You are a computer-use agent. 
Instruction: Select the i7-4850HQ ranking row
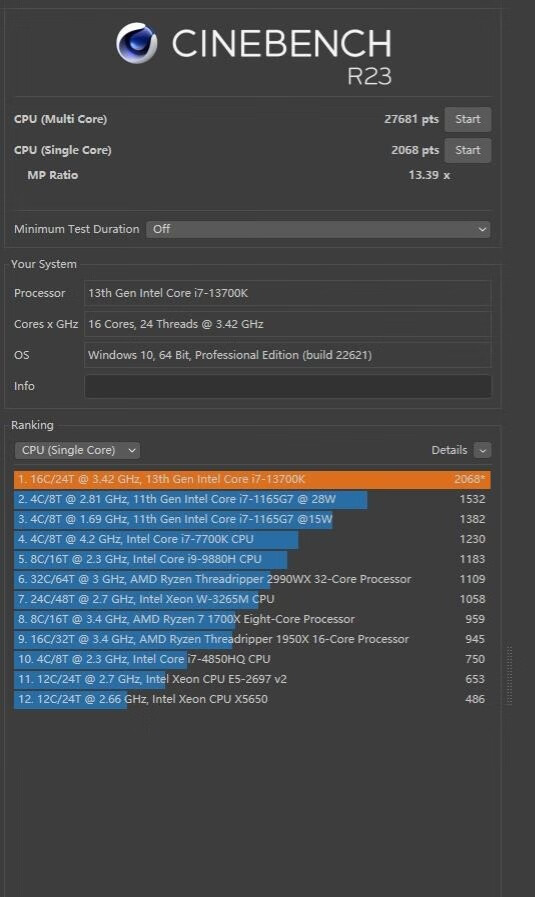click(252, 660)
